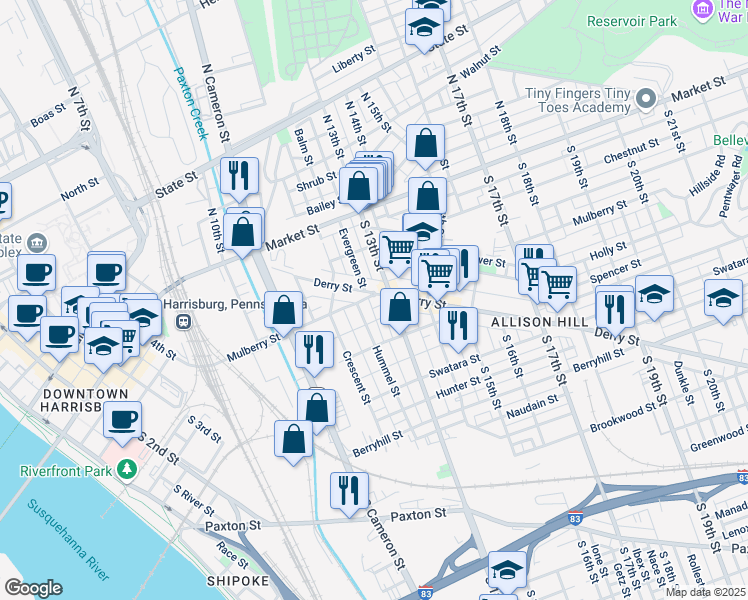Click the shopping bag marker on Derry St
This screenshot has height=600, width=748.
399,310
